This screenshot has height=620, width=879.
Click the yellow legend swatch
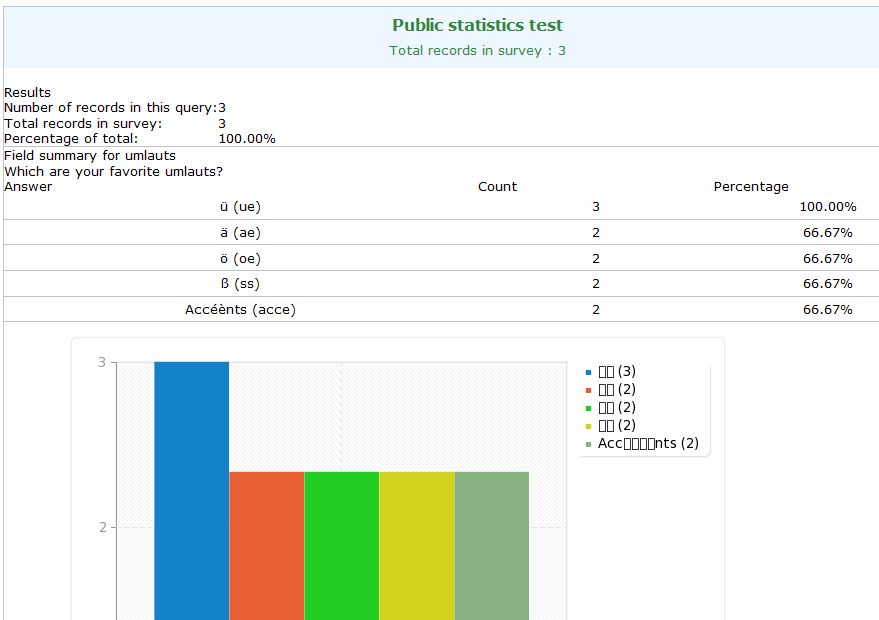[589, 426]
